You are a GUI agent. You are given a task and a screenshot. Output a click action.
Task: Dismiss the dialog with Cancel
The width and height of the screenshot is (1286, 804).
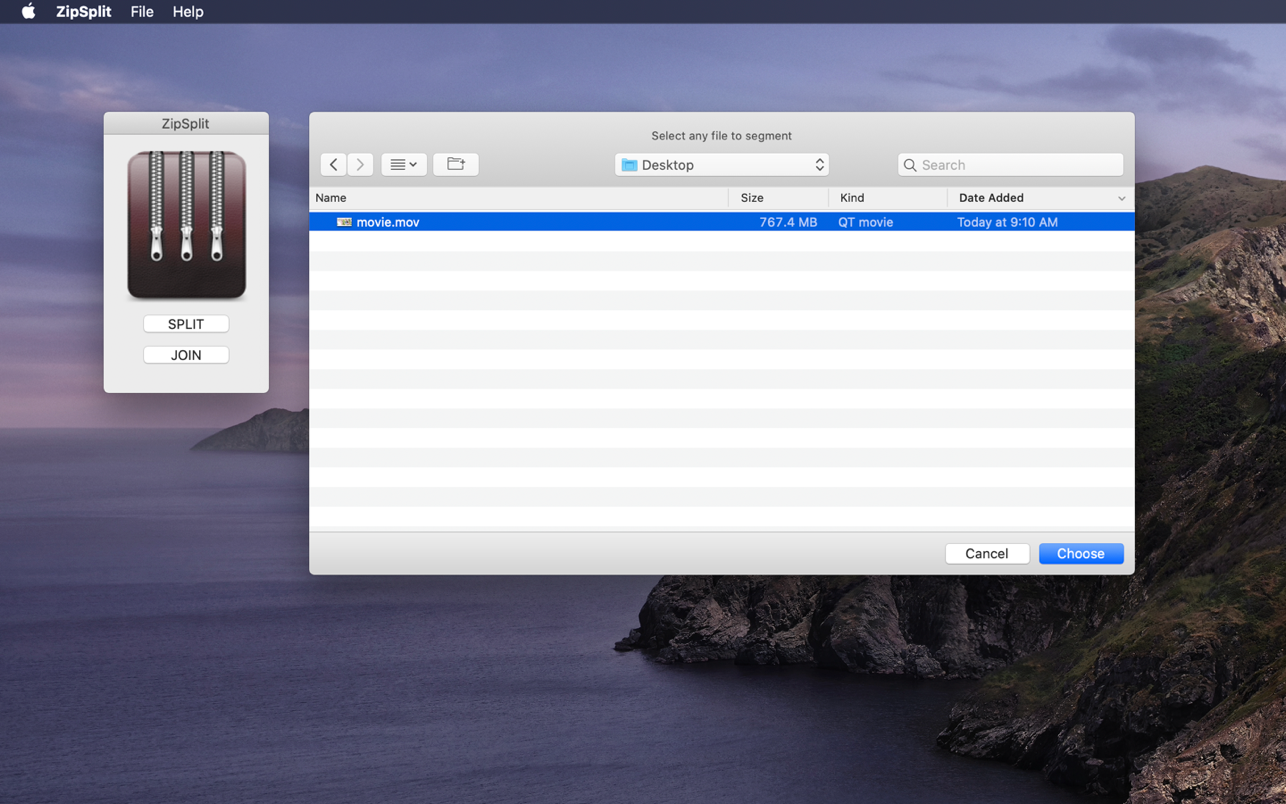point(986,553)
